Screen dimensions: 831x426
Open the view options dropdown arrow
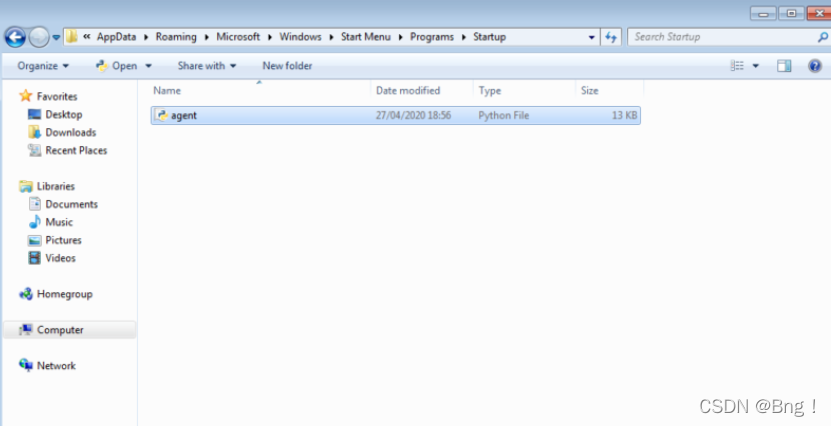point(756,66)
